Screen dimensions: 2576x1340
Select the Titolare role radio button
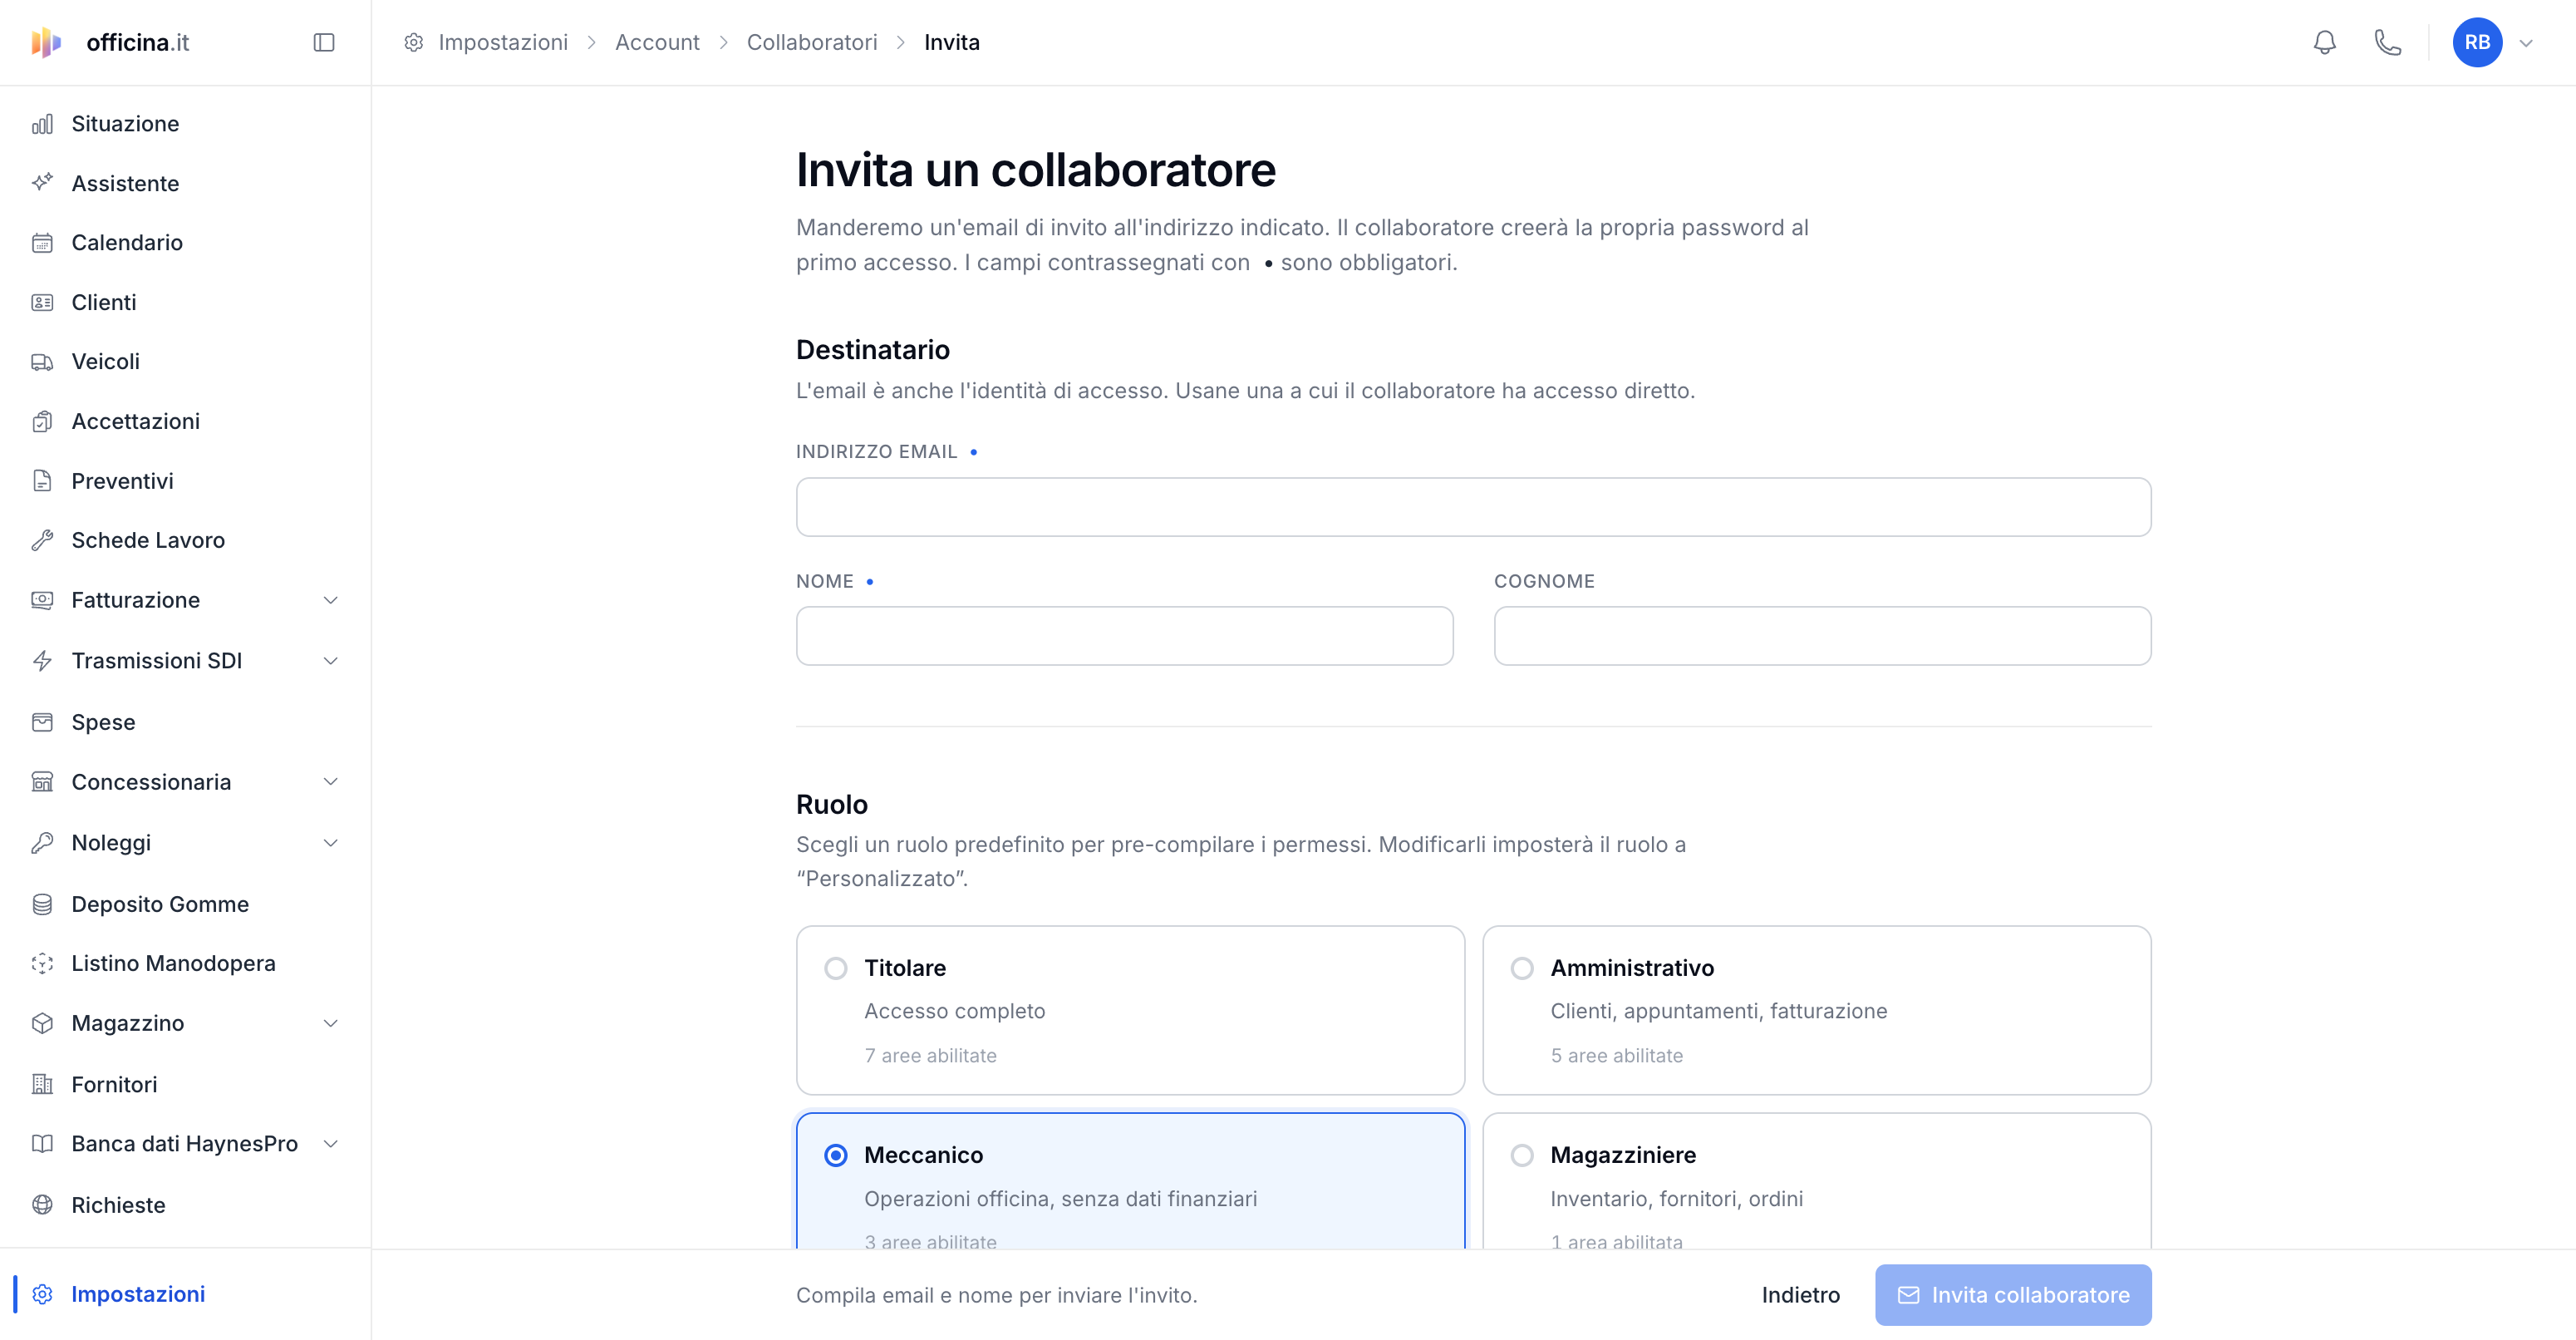836,968
